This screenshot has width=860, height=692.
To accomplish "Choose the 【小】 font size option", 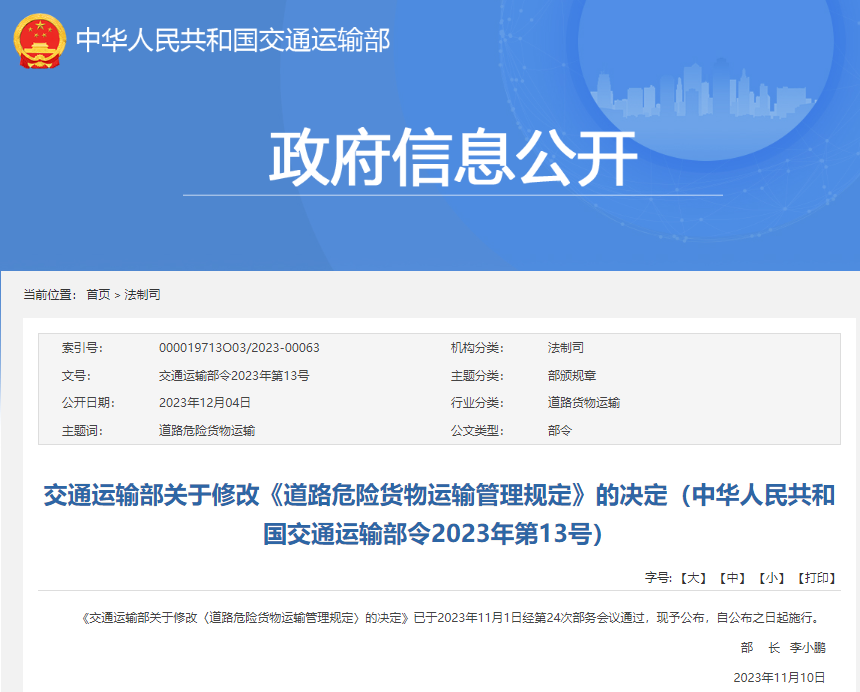I will click(x=770, y=578).
